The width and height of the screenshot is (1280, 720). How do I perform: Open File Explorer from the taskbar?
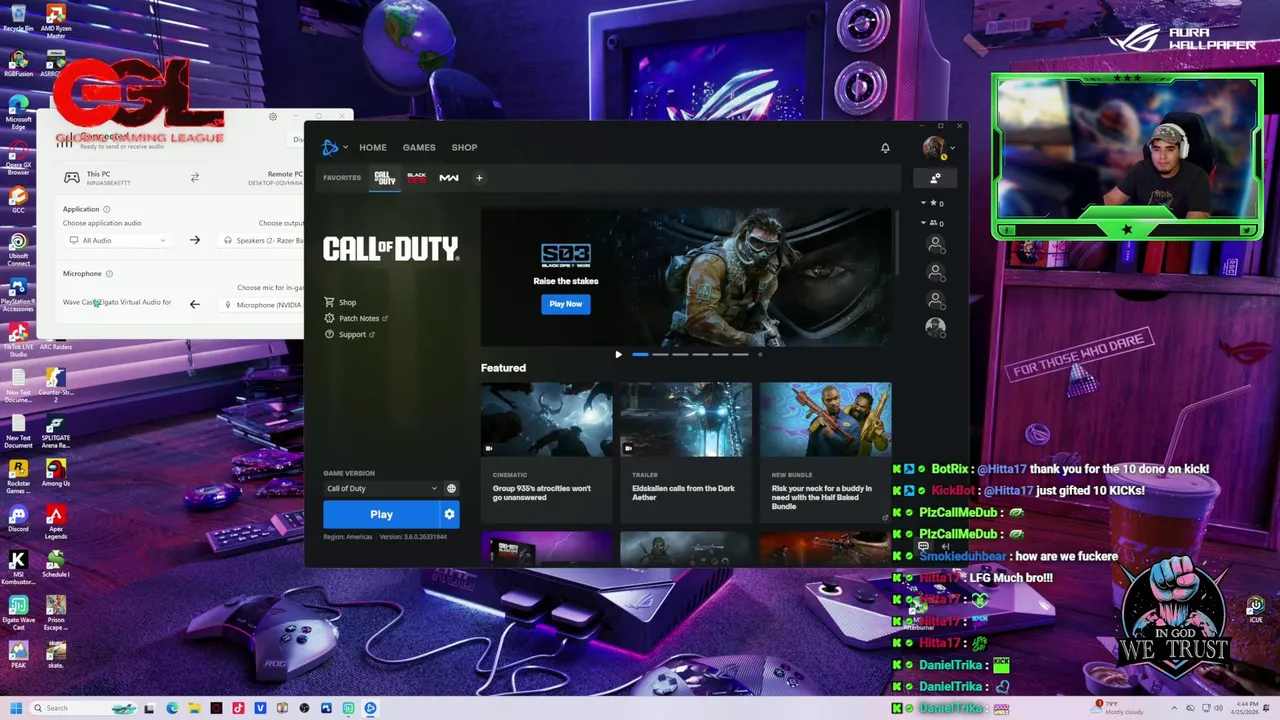pyautogui.click(x=194, y=708)
